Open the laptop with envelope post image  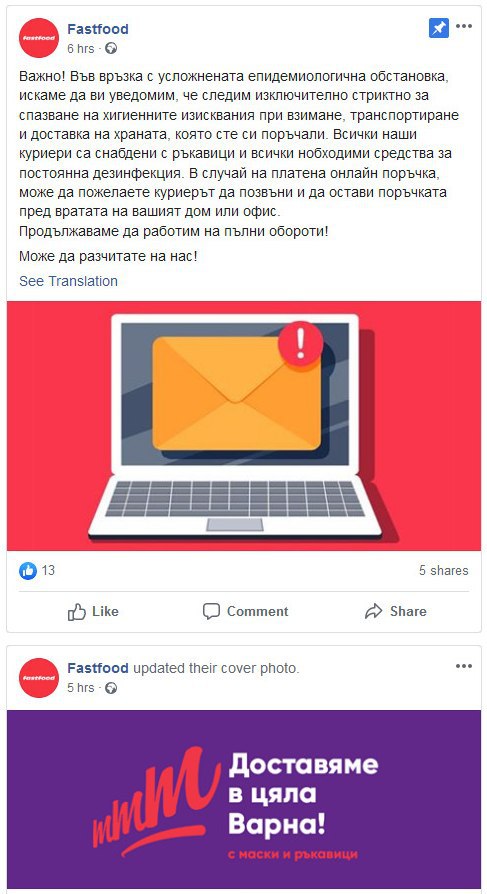tap(244, 425)
